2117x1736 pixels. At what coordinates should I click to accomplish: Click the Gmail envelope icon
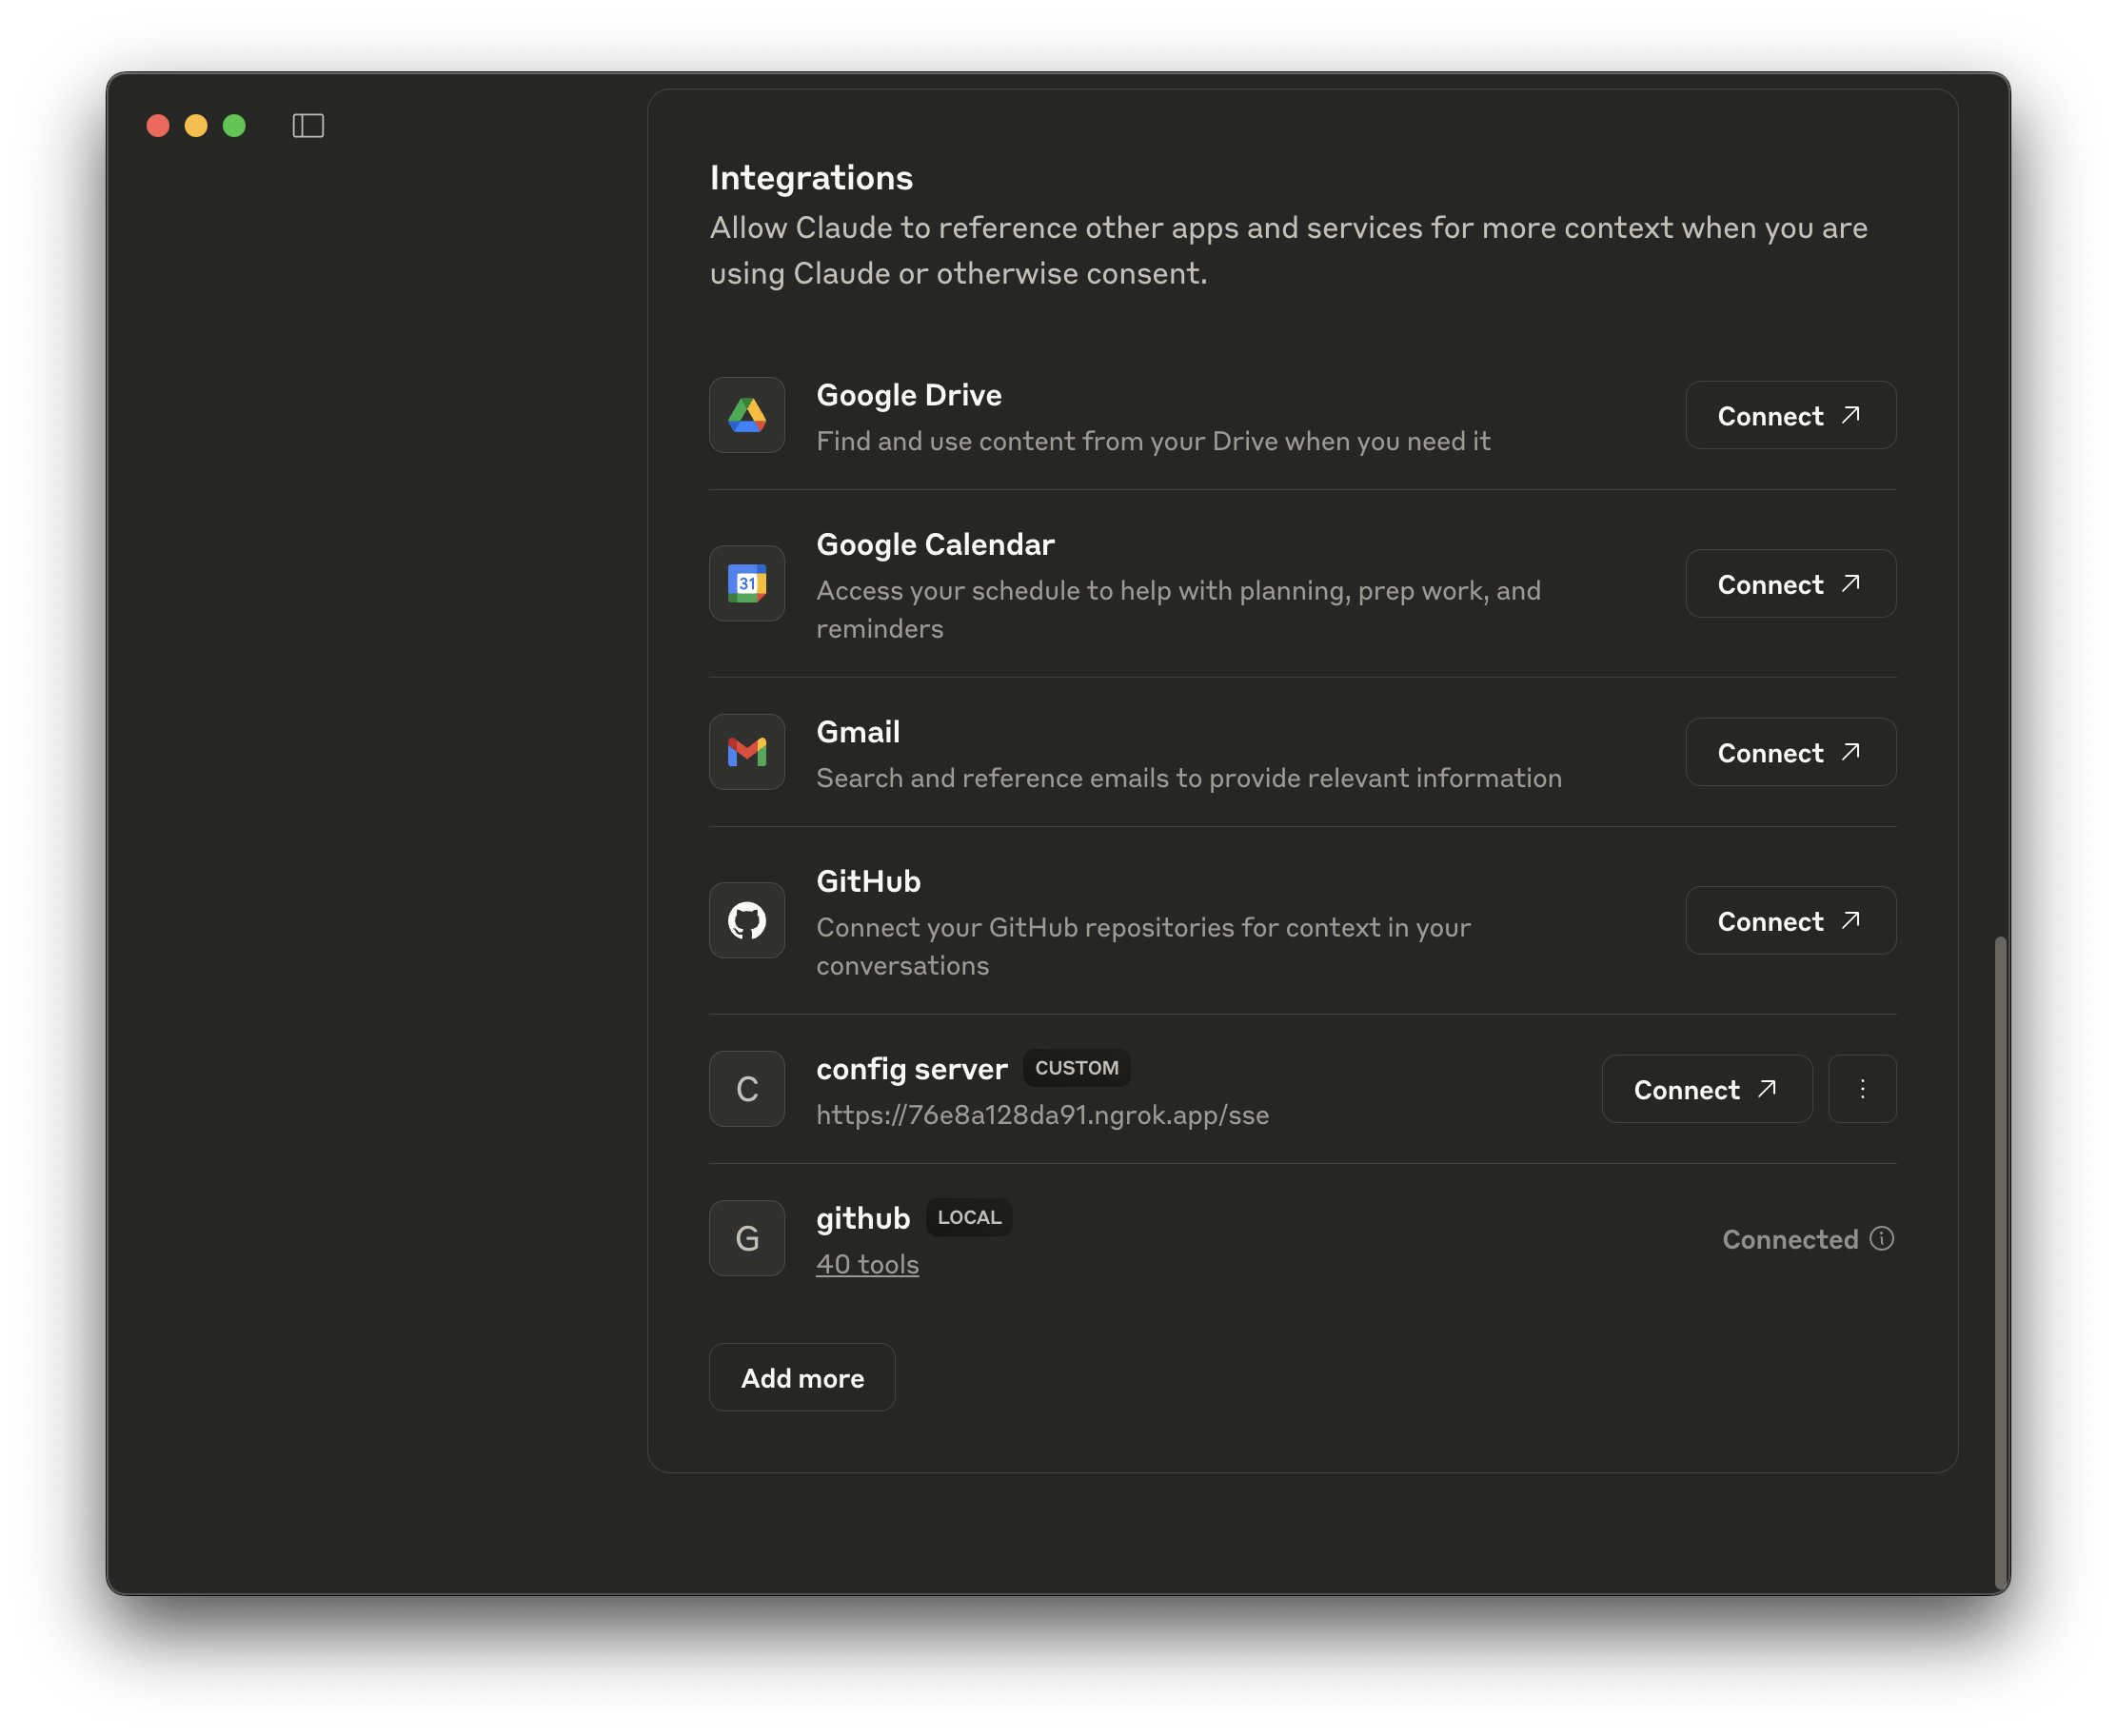(x=747, y=752)
